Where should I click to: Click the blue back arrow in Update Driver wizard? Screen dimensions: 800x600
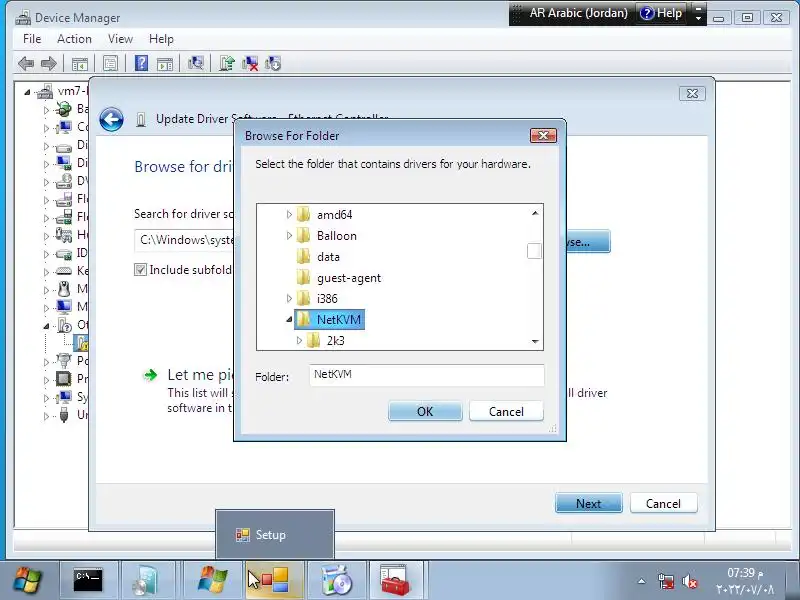coord(111,120)
